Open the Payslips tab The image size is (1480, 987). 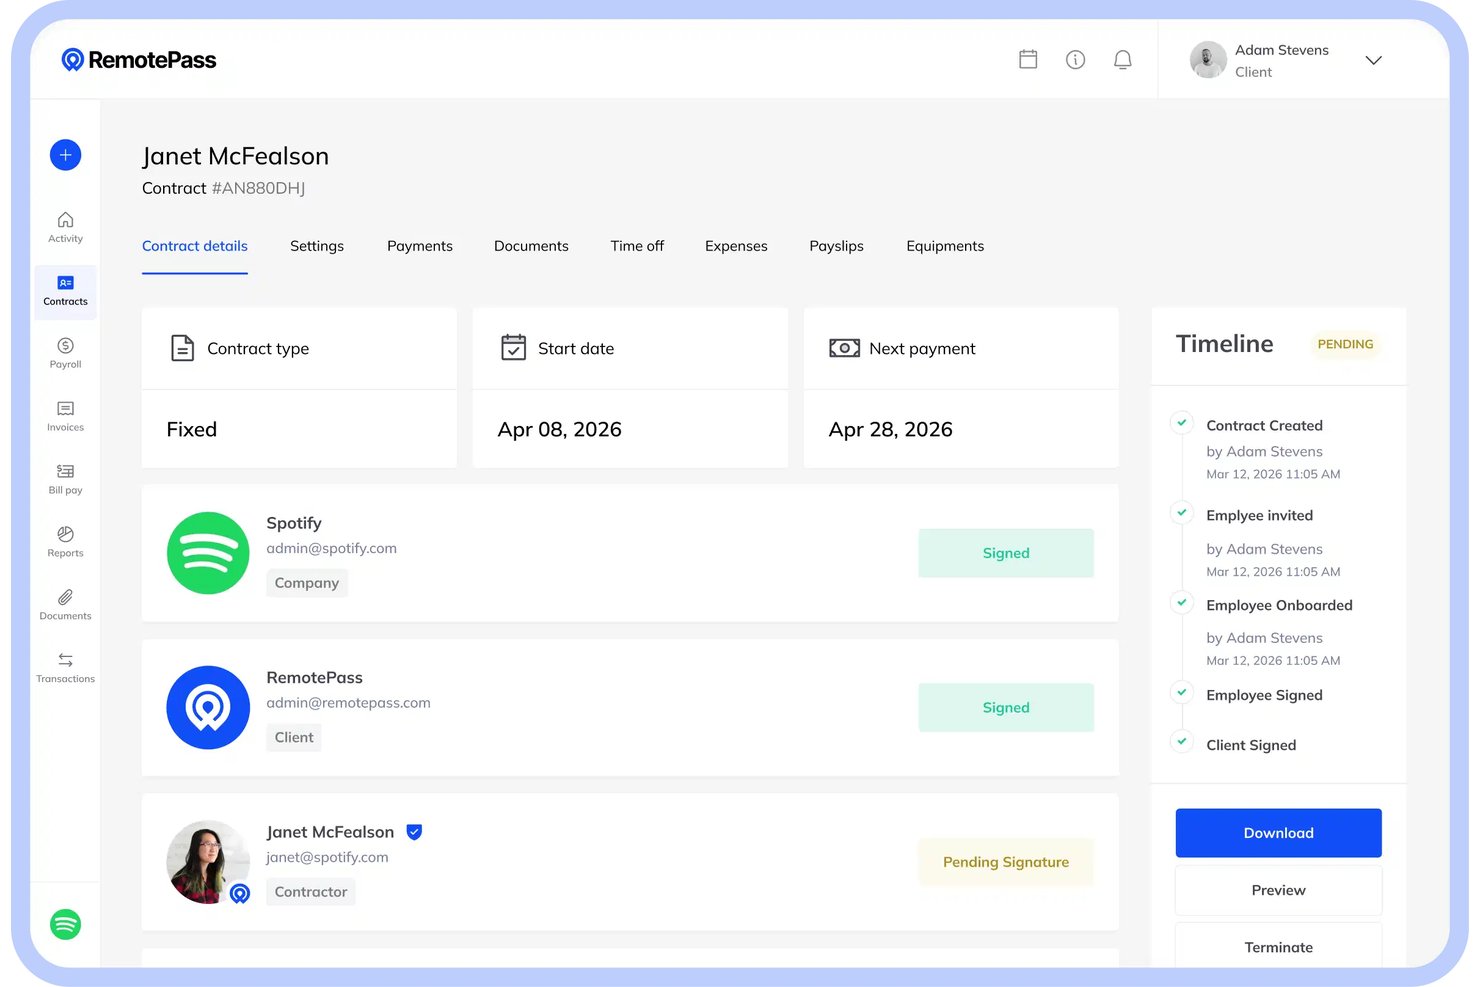coord(837,246)
